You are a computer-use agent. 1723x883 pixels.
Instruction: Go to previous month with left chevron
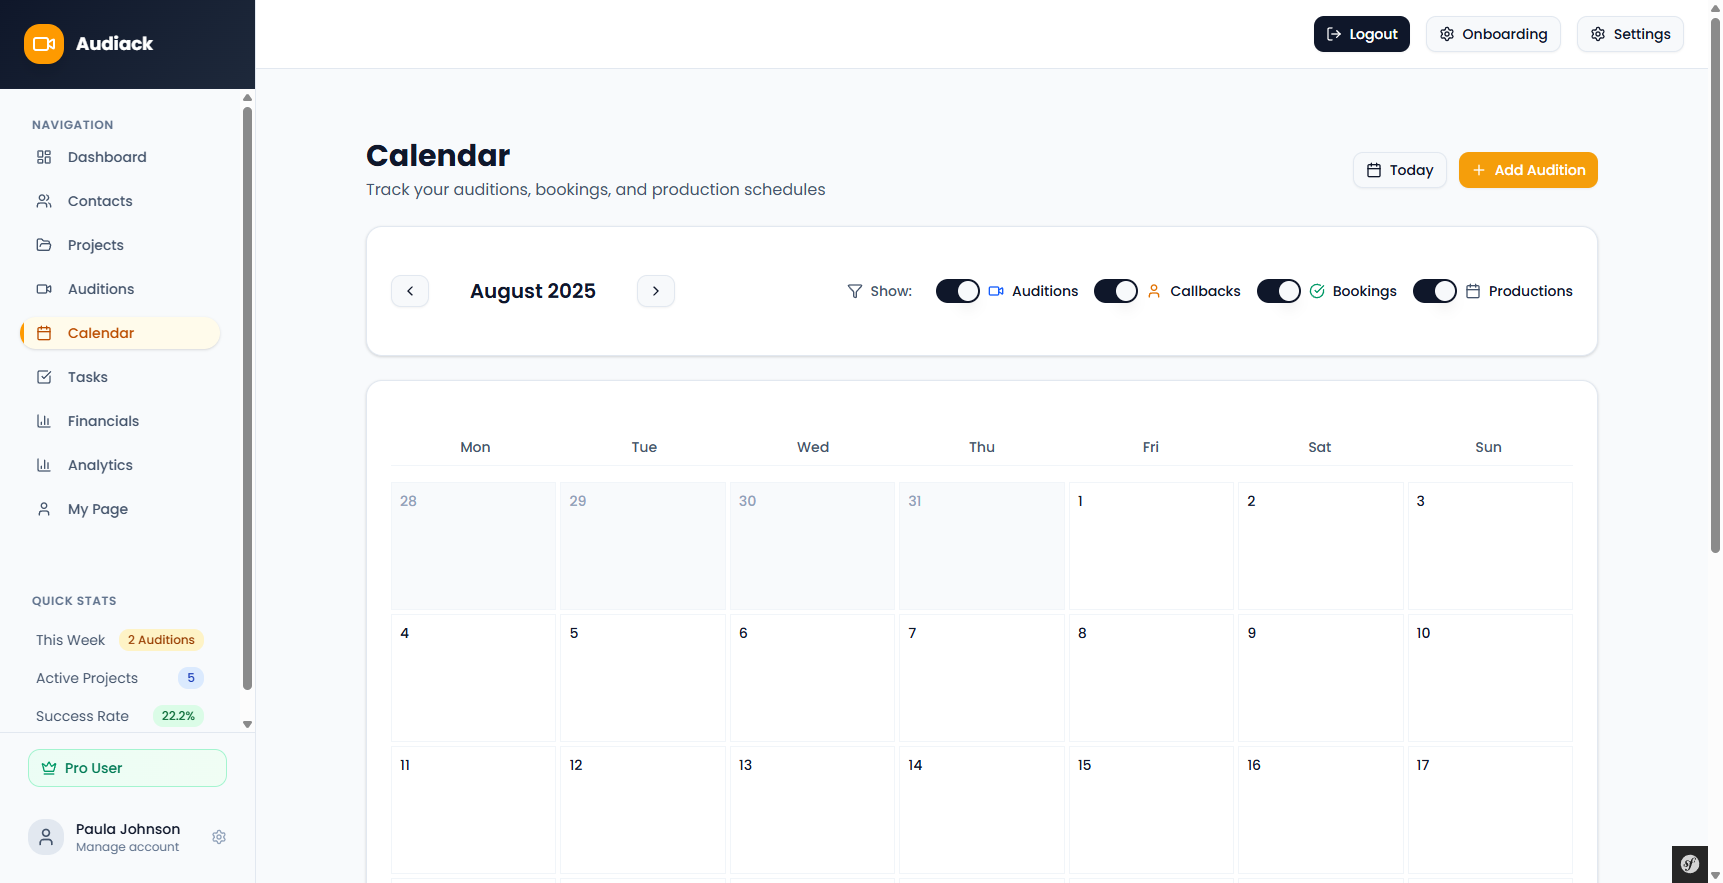click(x=410, y=291)
